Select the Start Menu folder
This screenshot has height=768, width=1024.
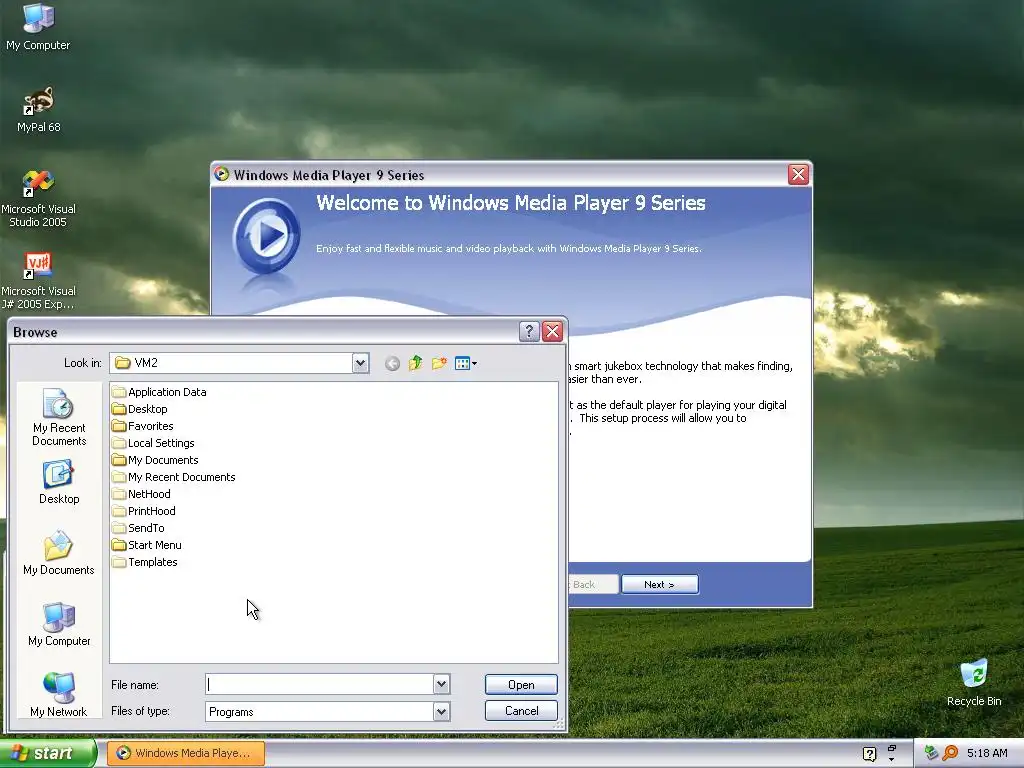tap(146, 545)
